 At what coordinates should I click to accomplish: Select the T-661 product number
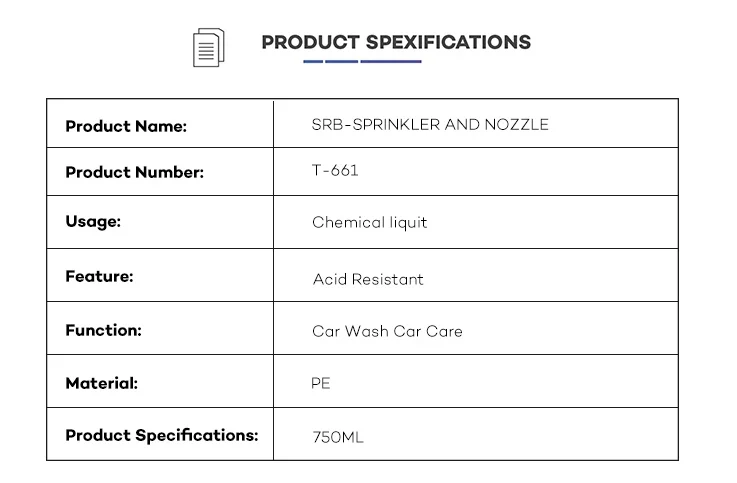click(335, 171)
